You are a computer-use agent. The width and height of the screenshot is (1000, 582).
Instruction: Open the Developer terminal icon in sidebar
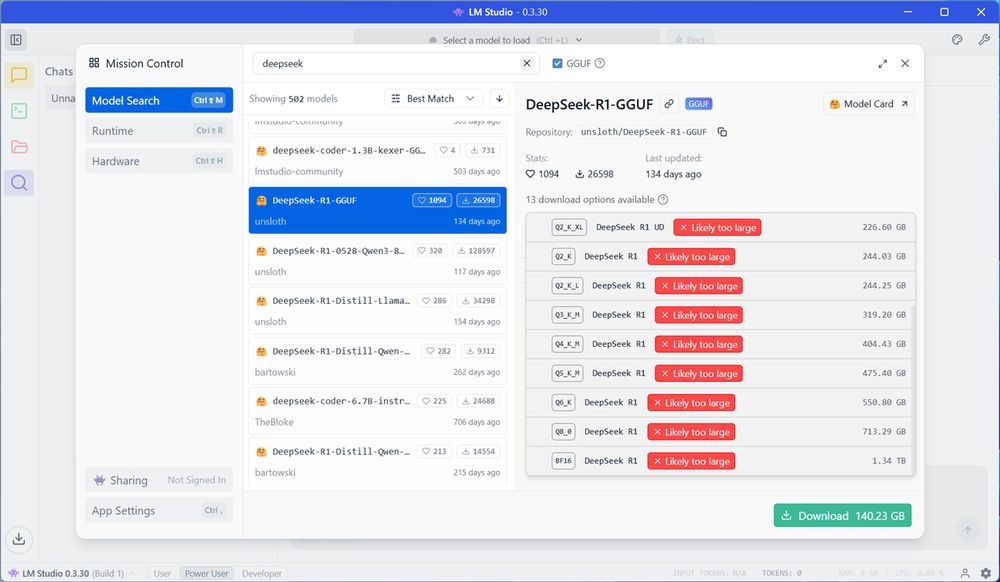coord(18,111)
